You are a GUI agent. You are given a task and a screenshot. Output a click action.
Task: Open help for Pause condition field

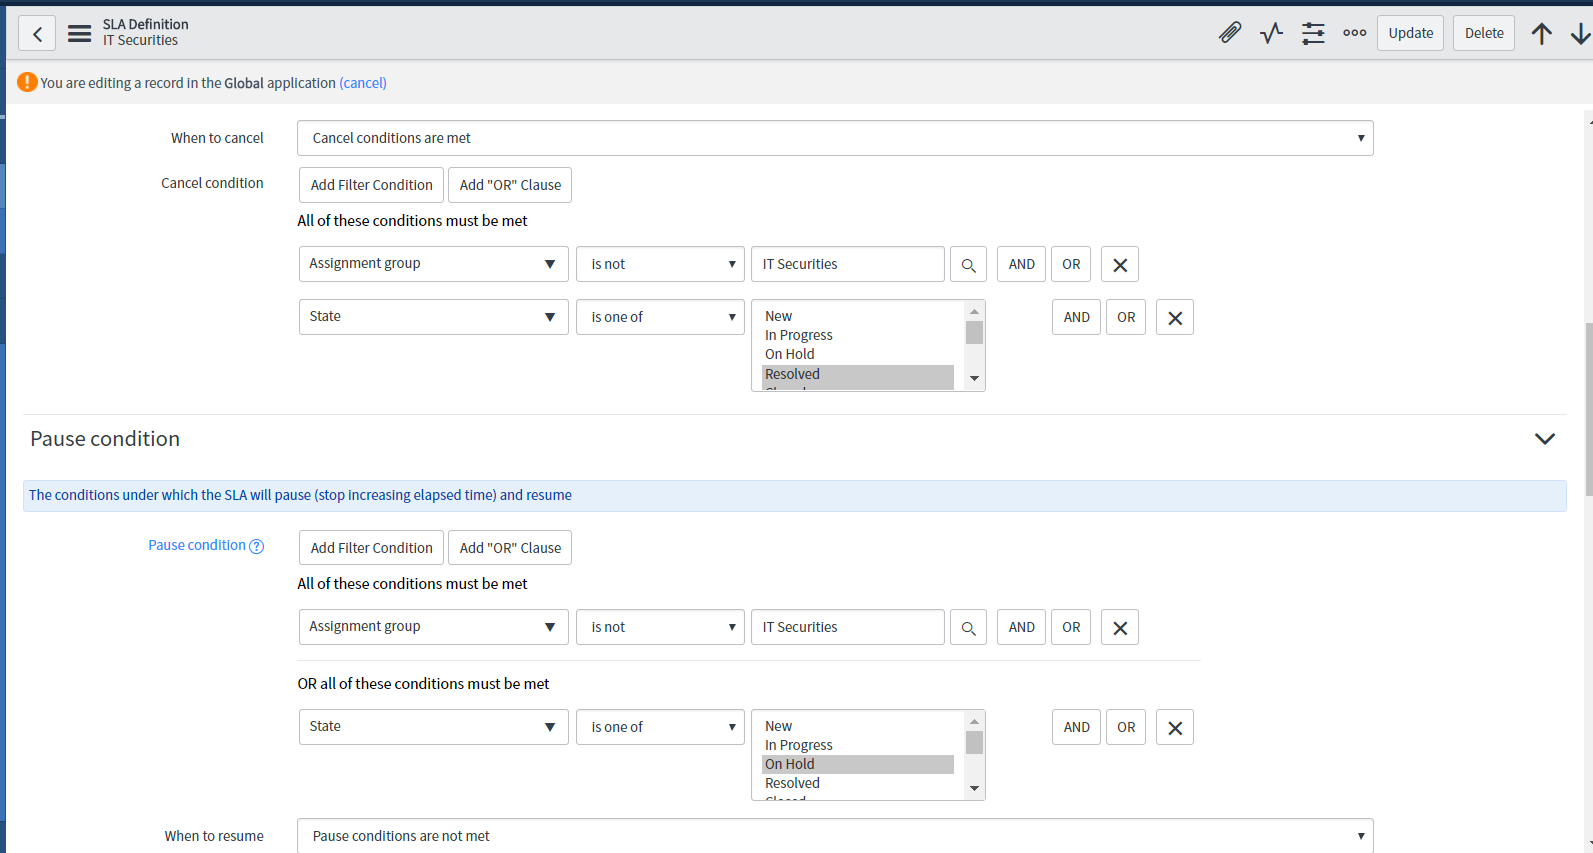pyautogui.click(x=257, y=546)
